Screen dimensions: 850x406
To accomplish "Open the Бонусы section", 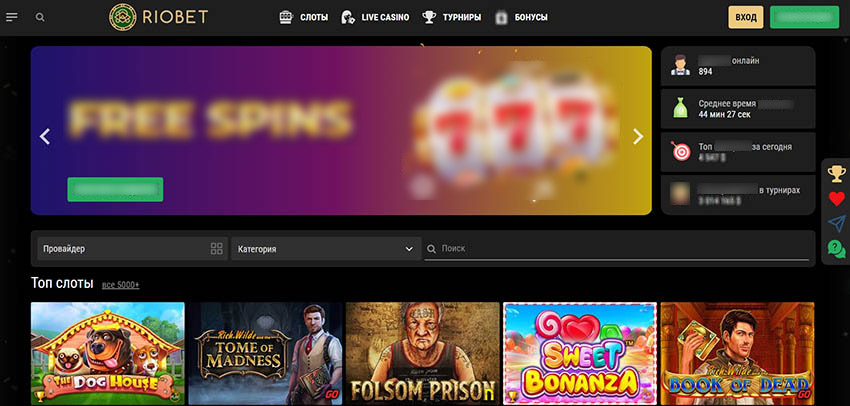I will tap(521, 17).
